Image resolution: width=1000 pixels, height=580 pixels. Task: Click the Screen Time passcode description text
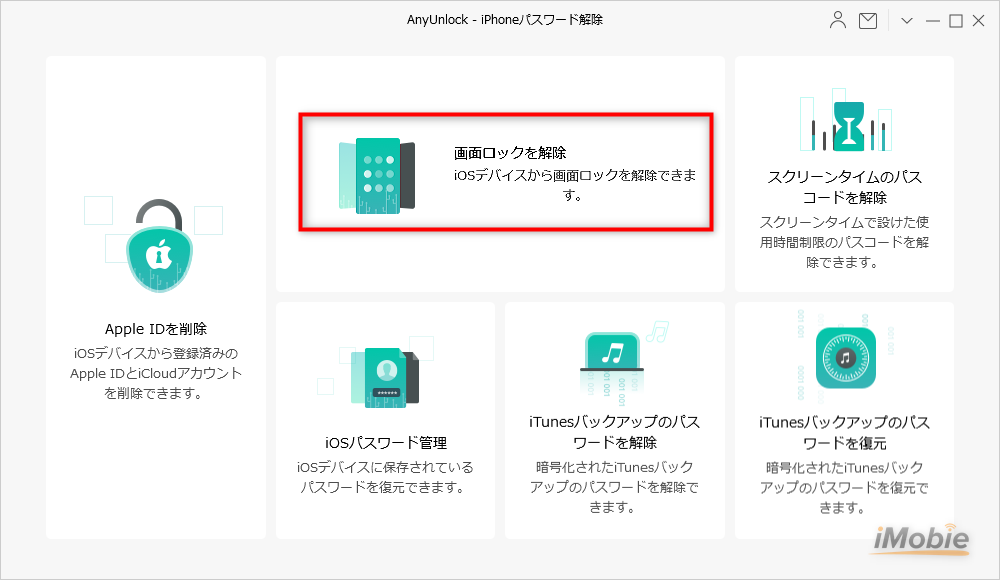(x=844, y=242)
